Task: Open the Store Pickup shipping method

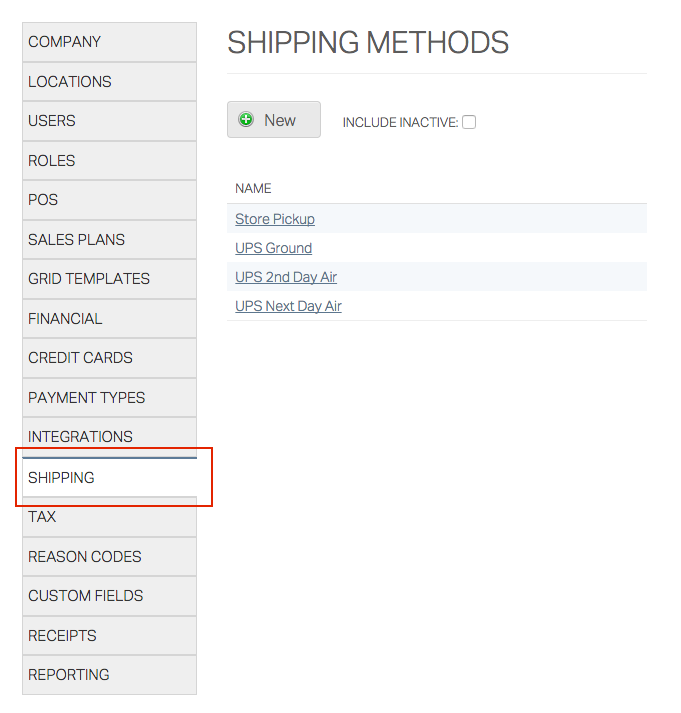Action: 275,219
